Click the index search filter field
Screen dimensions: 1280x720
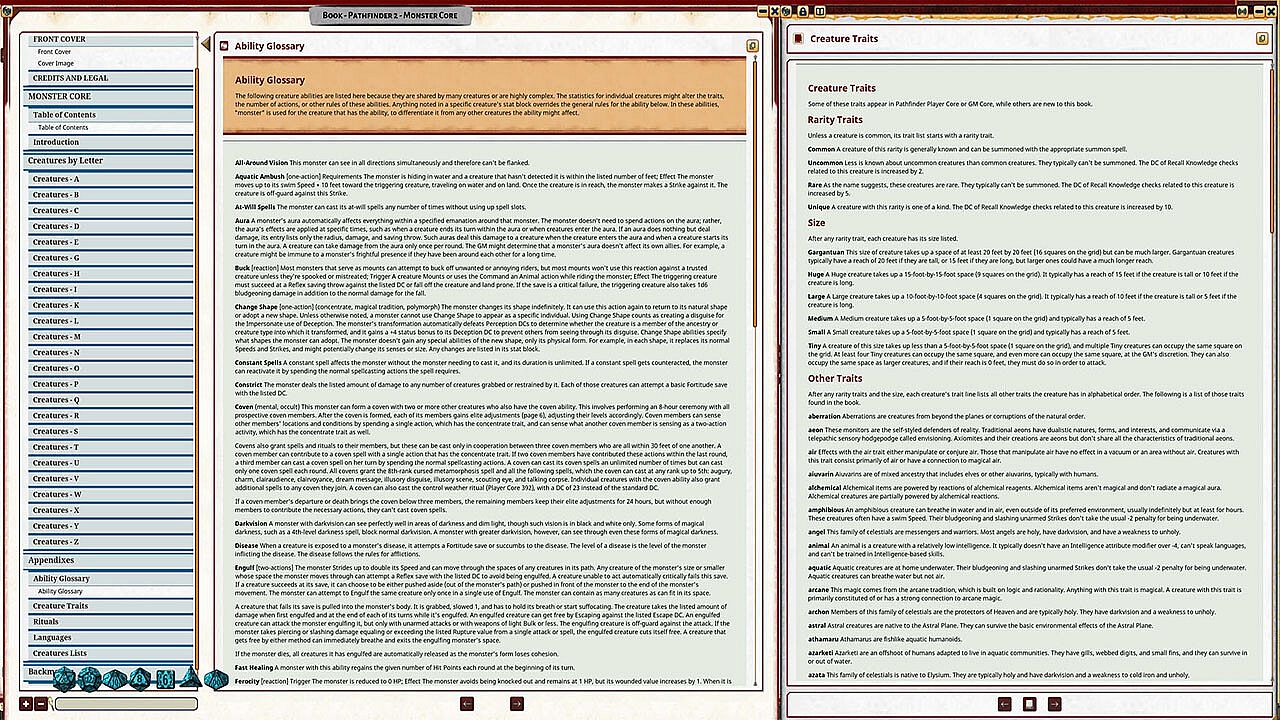coord(126,704)
